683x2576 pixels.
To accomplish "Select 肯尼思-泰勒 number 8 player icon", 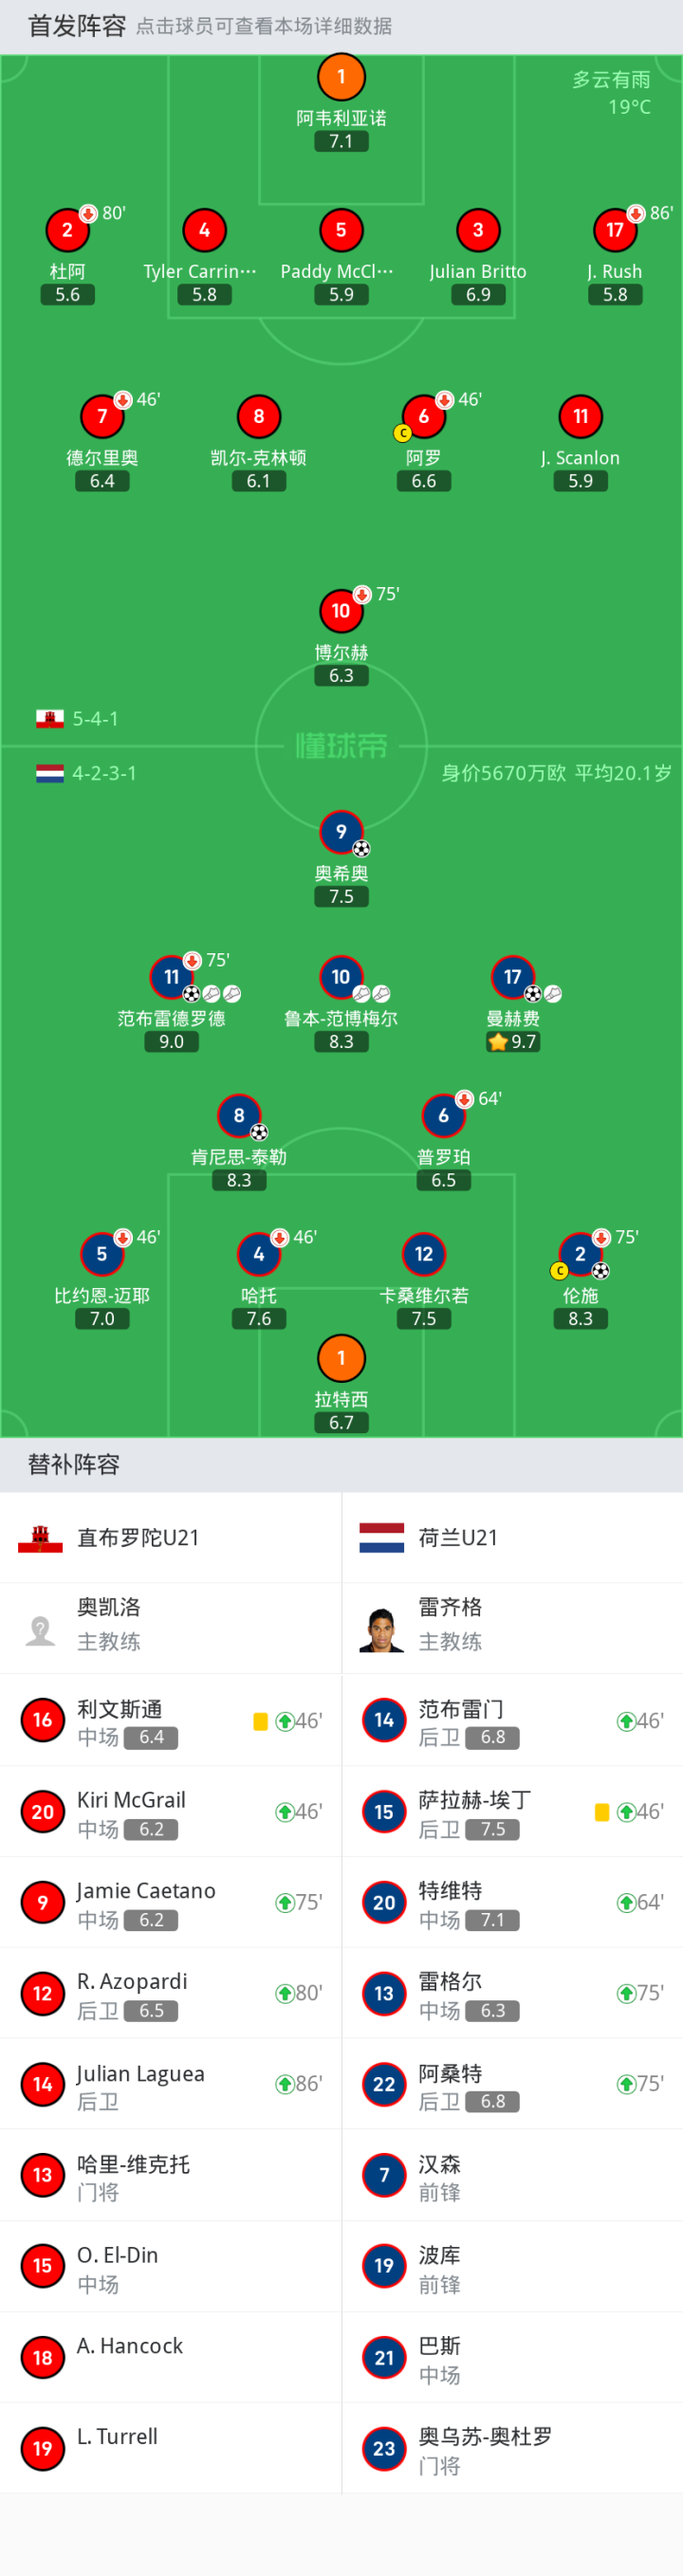I will click(239, 1116).
